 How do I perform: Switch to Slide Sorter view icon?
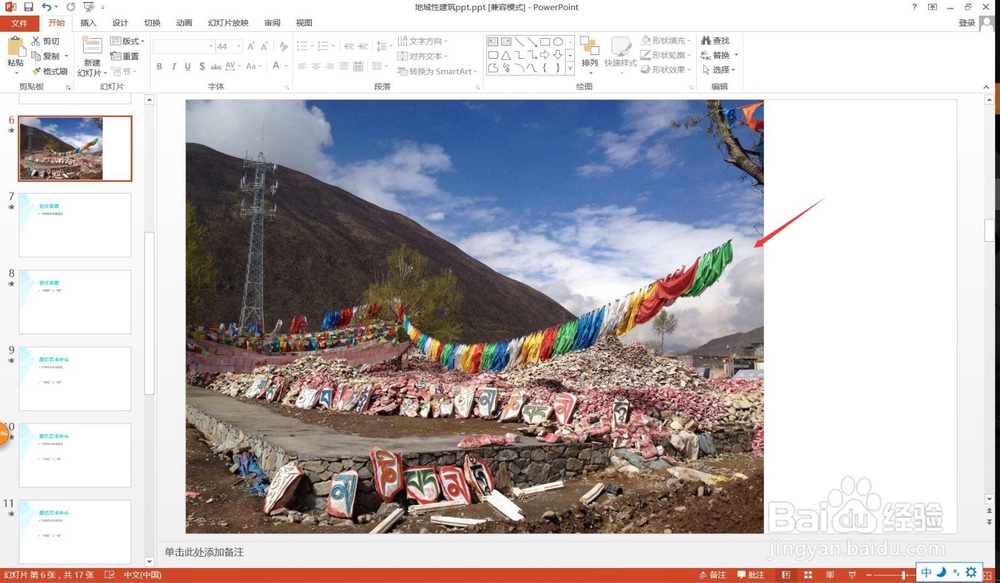808,575
